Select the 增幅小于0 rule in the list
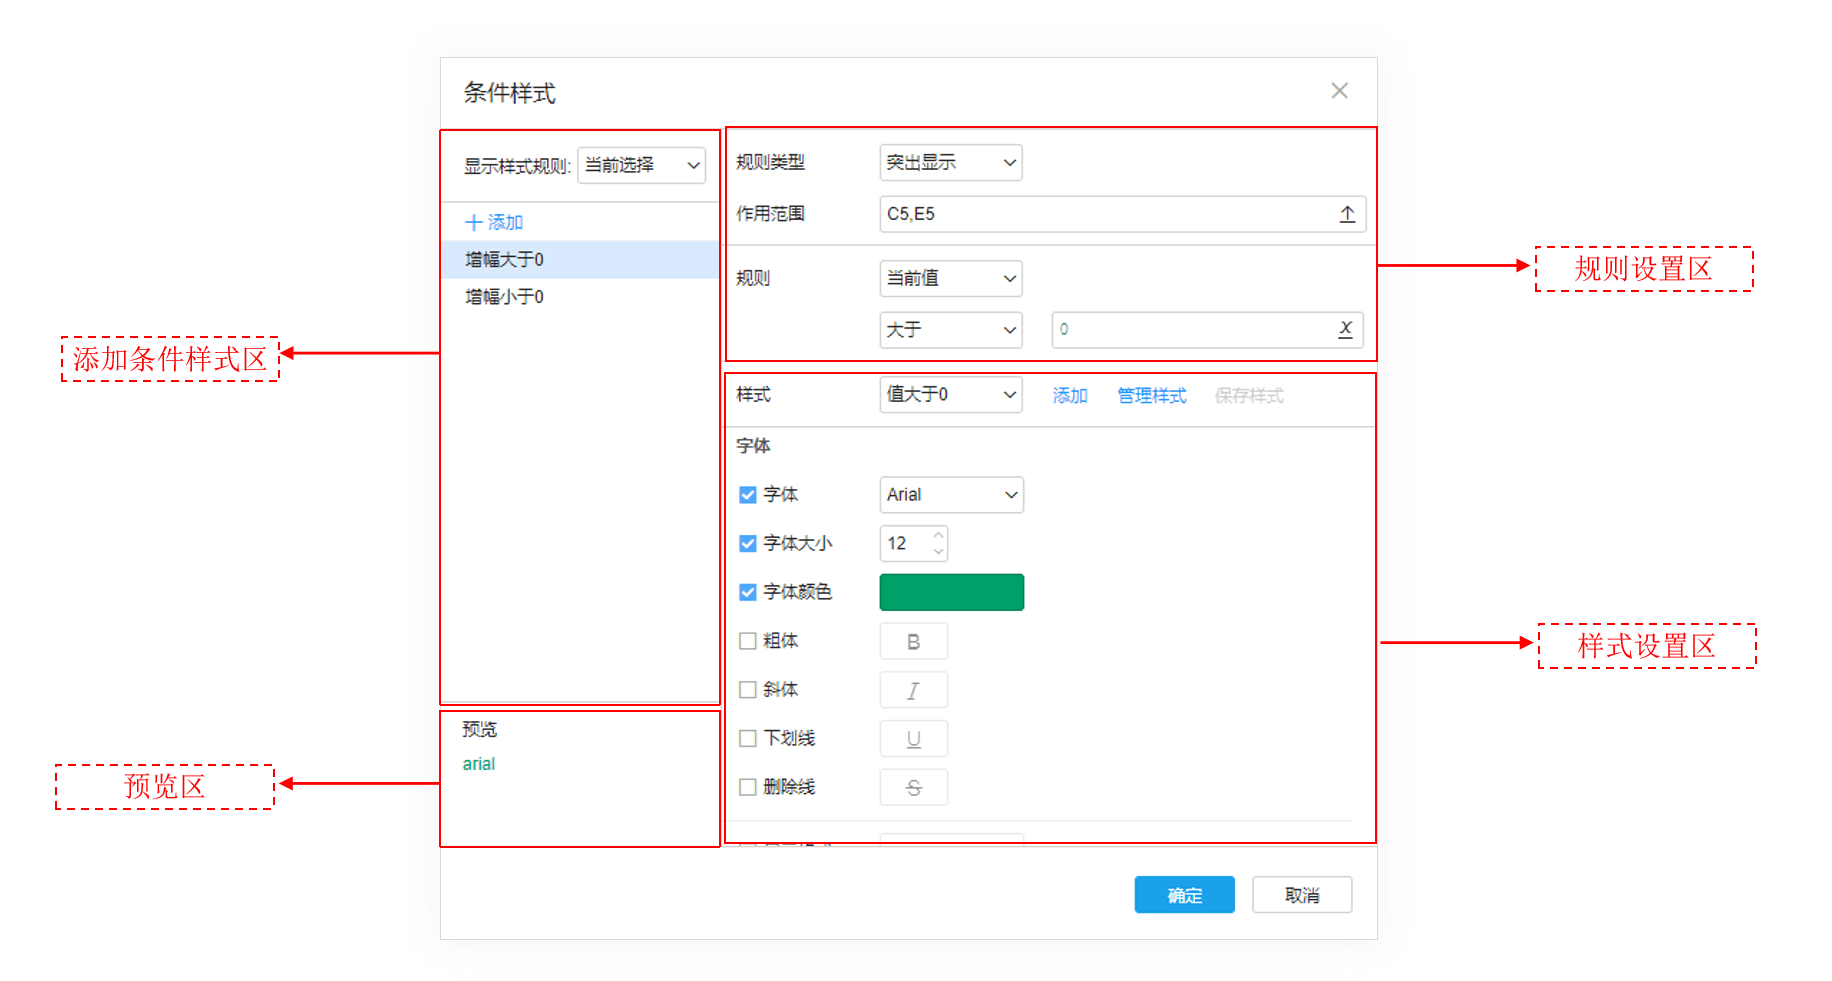Viewport: 1832px width, 981px height. click(503, 296)
